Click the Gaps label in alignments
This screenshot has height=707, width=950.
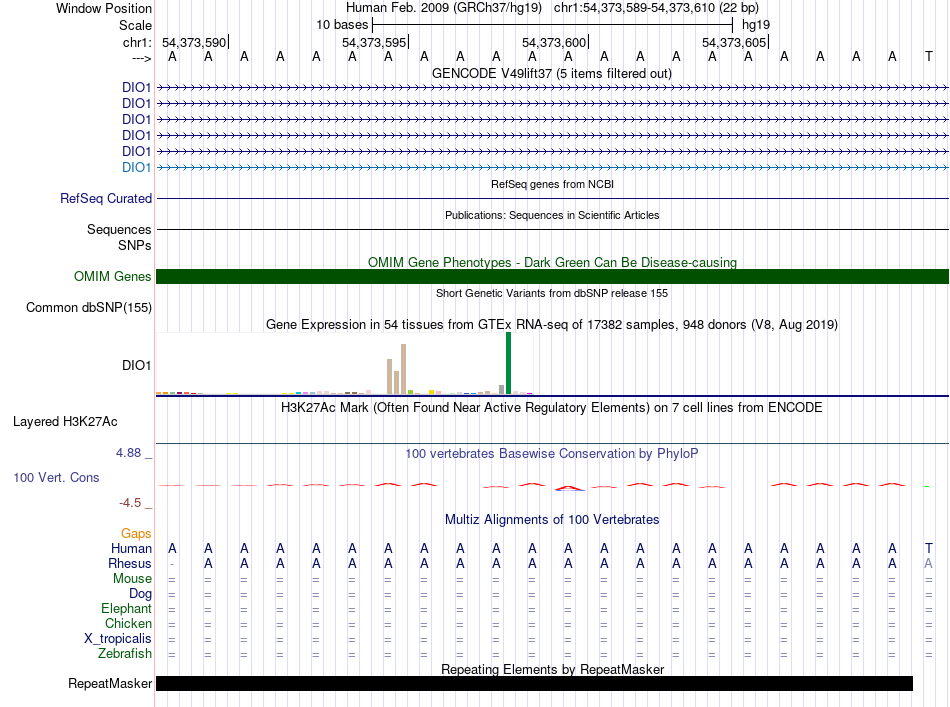click(136, 534)
